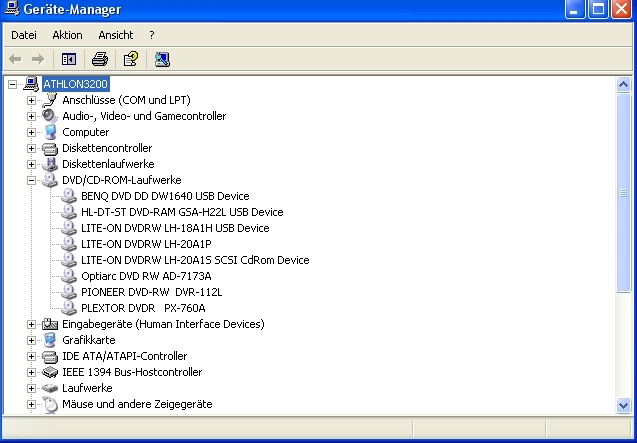Expand Anschlüsse (COM und LPT)

pyautogui.click(x=31, y=100)
